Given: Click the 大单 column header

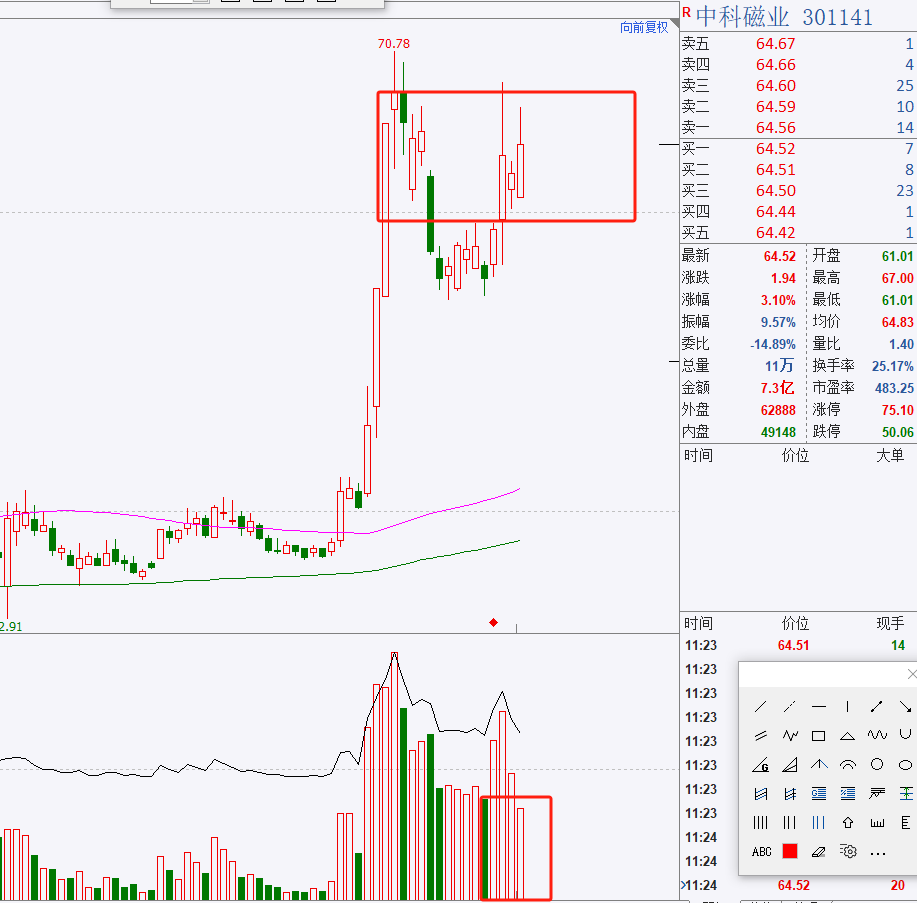Looking at the screenshot, I should (890, 456).
